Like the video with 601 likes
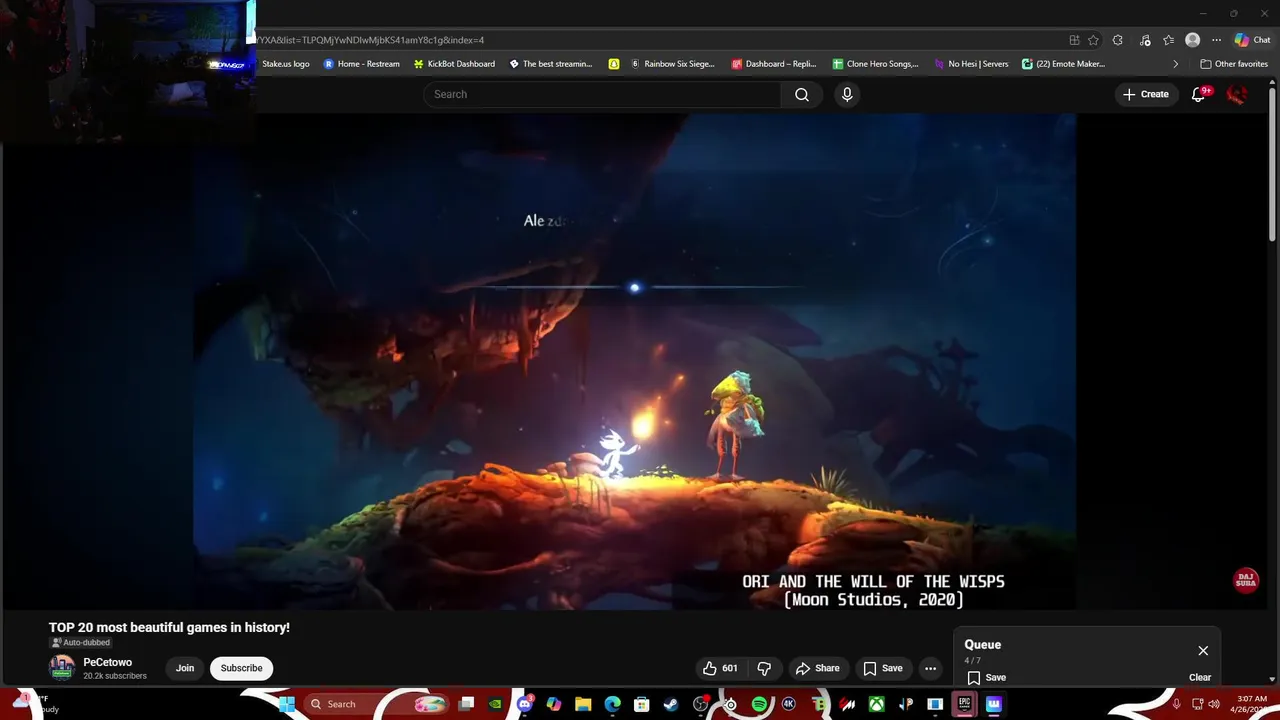Image resolution: width=1280 pixels, height=720 pixels. (x=720, y=668)
